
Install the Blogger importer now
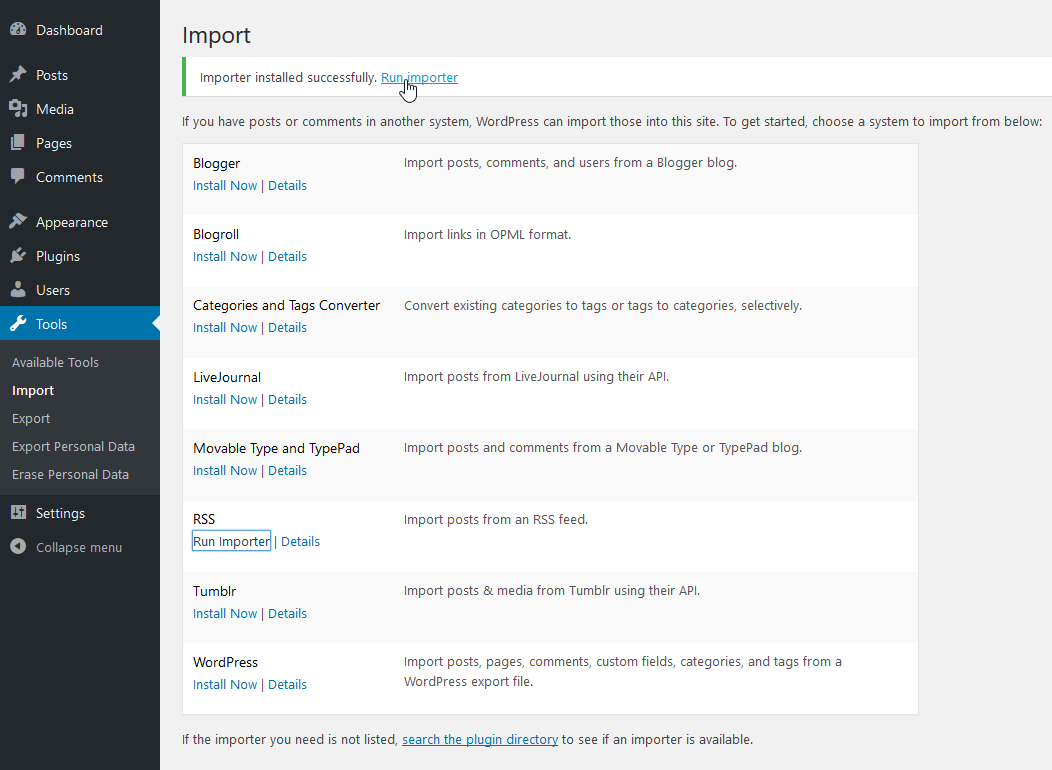coord(225,185)
